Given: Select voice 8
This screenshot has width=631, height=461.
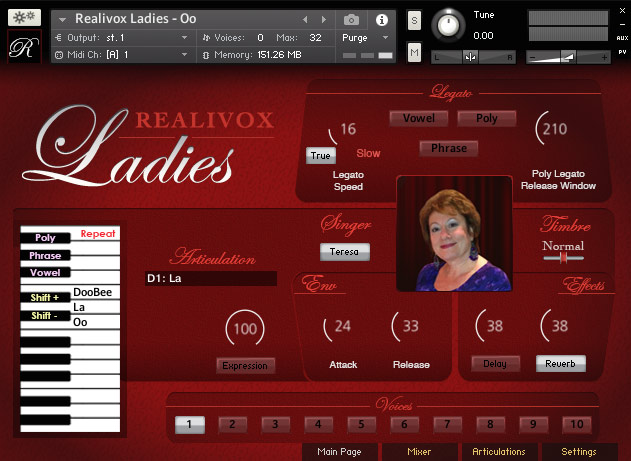Looking at the screenshot, I should coord(491,424).
